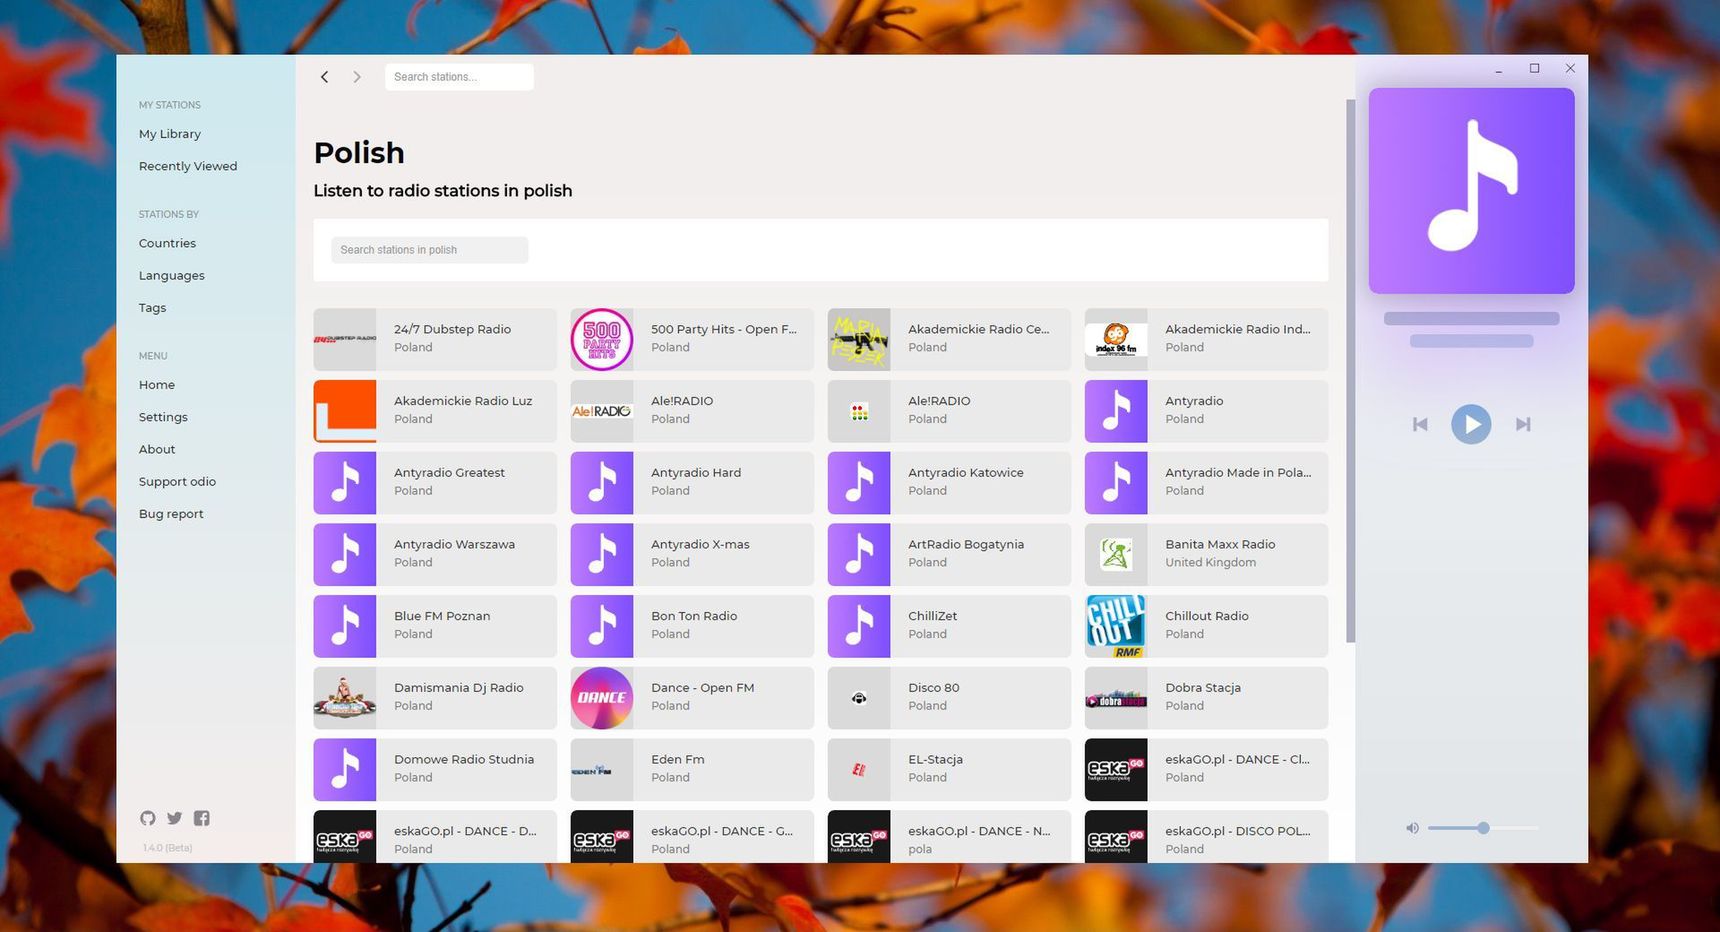
Task: Click the Akademickie Radio Luz orange logo
Action: coord(345,411)
